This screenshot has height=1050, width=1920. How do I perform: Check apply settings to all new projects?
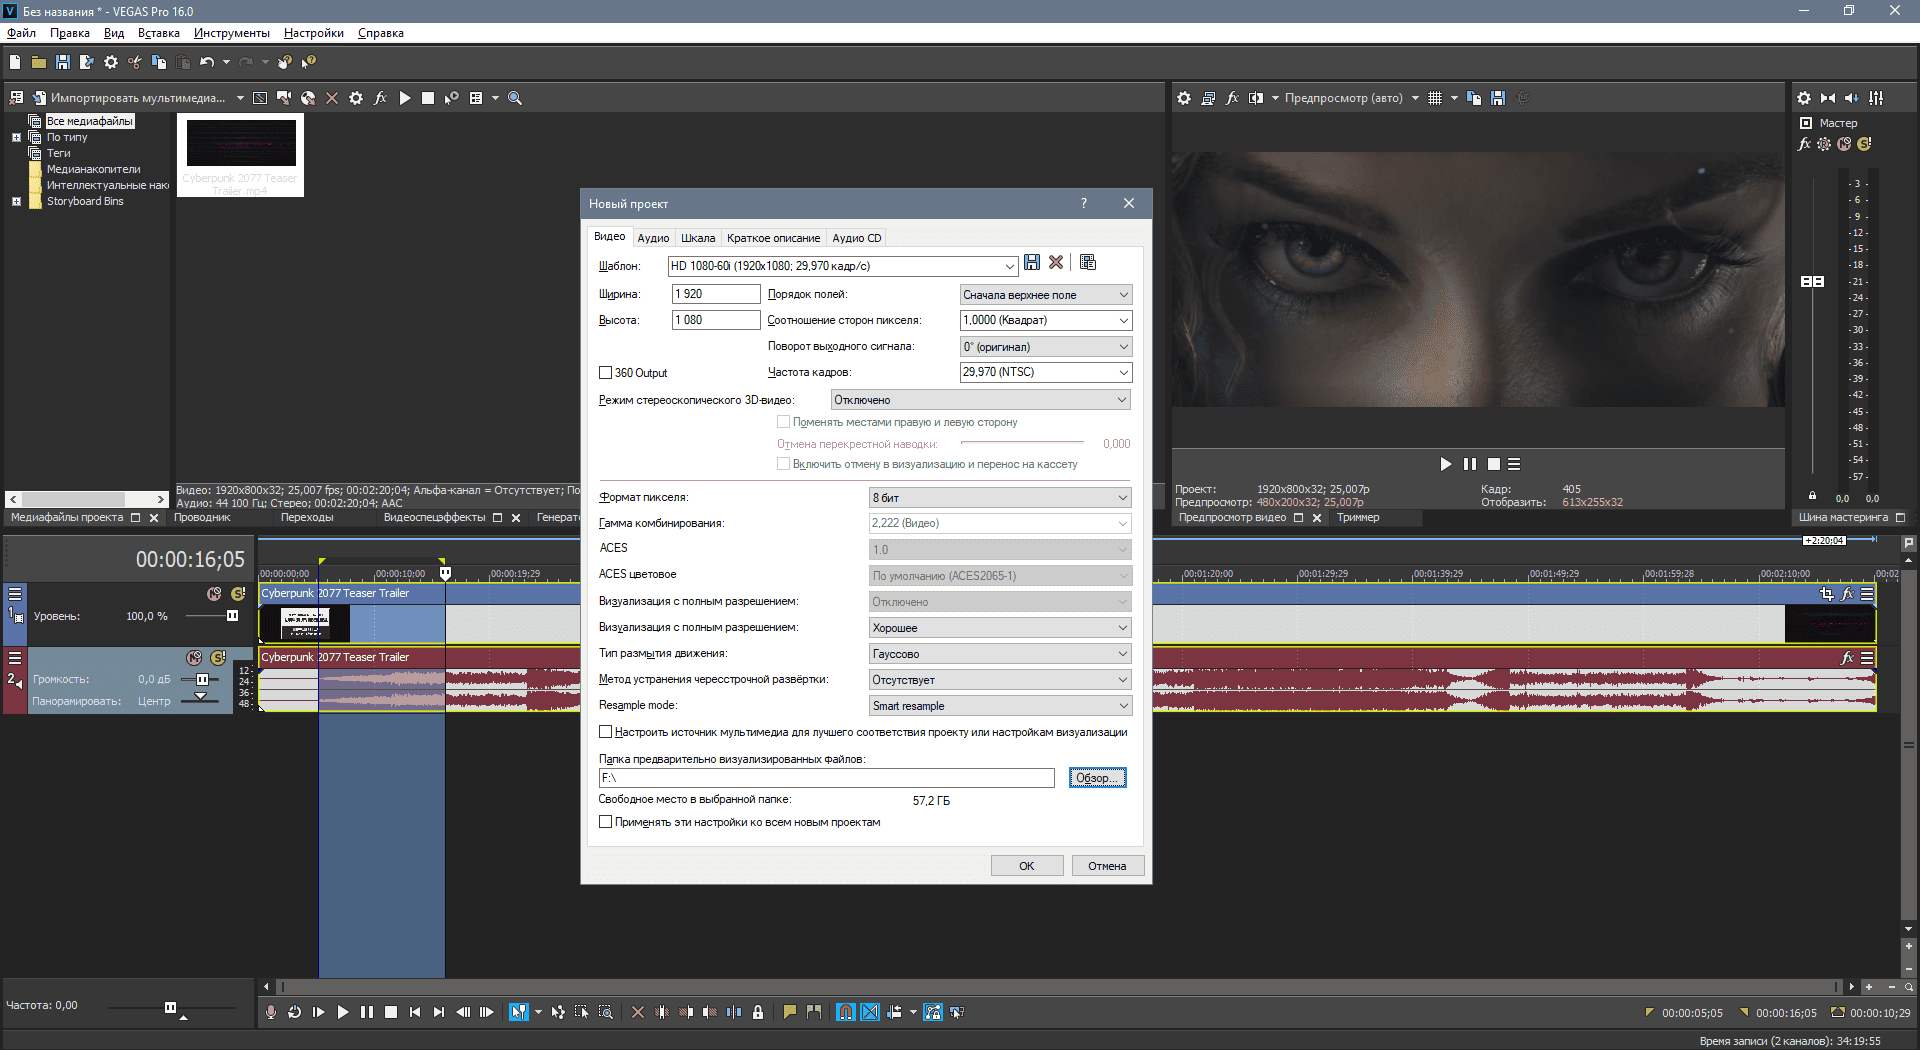coord(605,822)
